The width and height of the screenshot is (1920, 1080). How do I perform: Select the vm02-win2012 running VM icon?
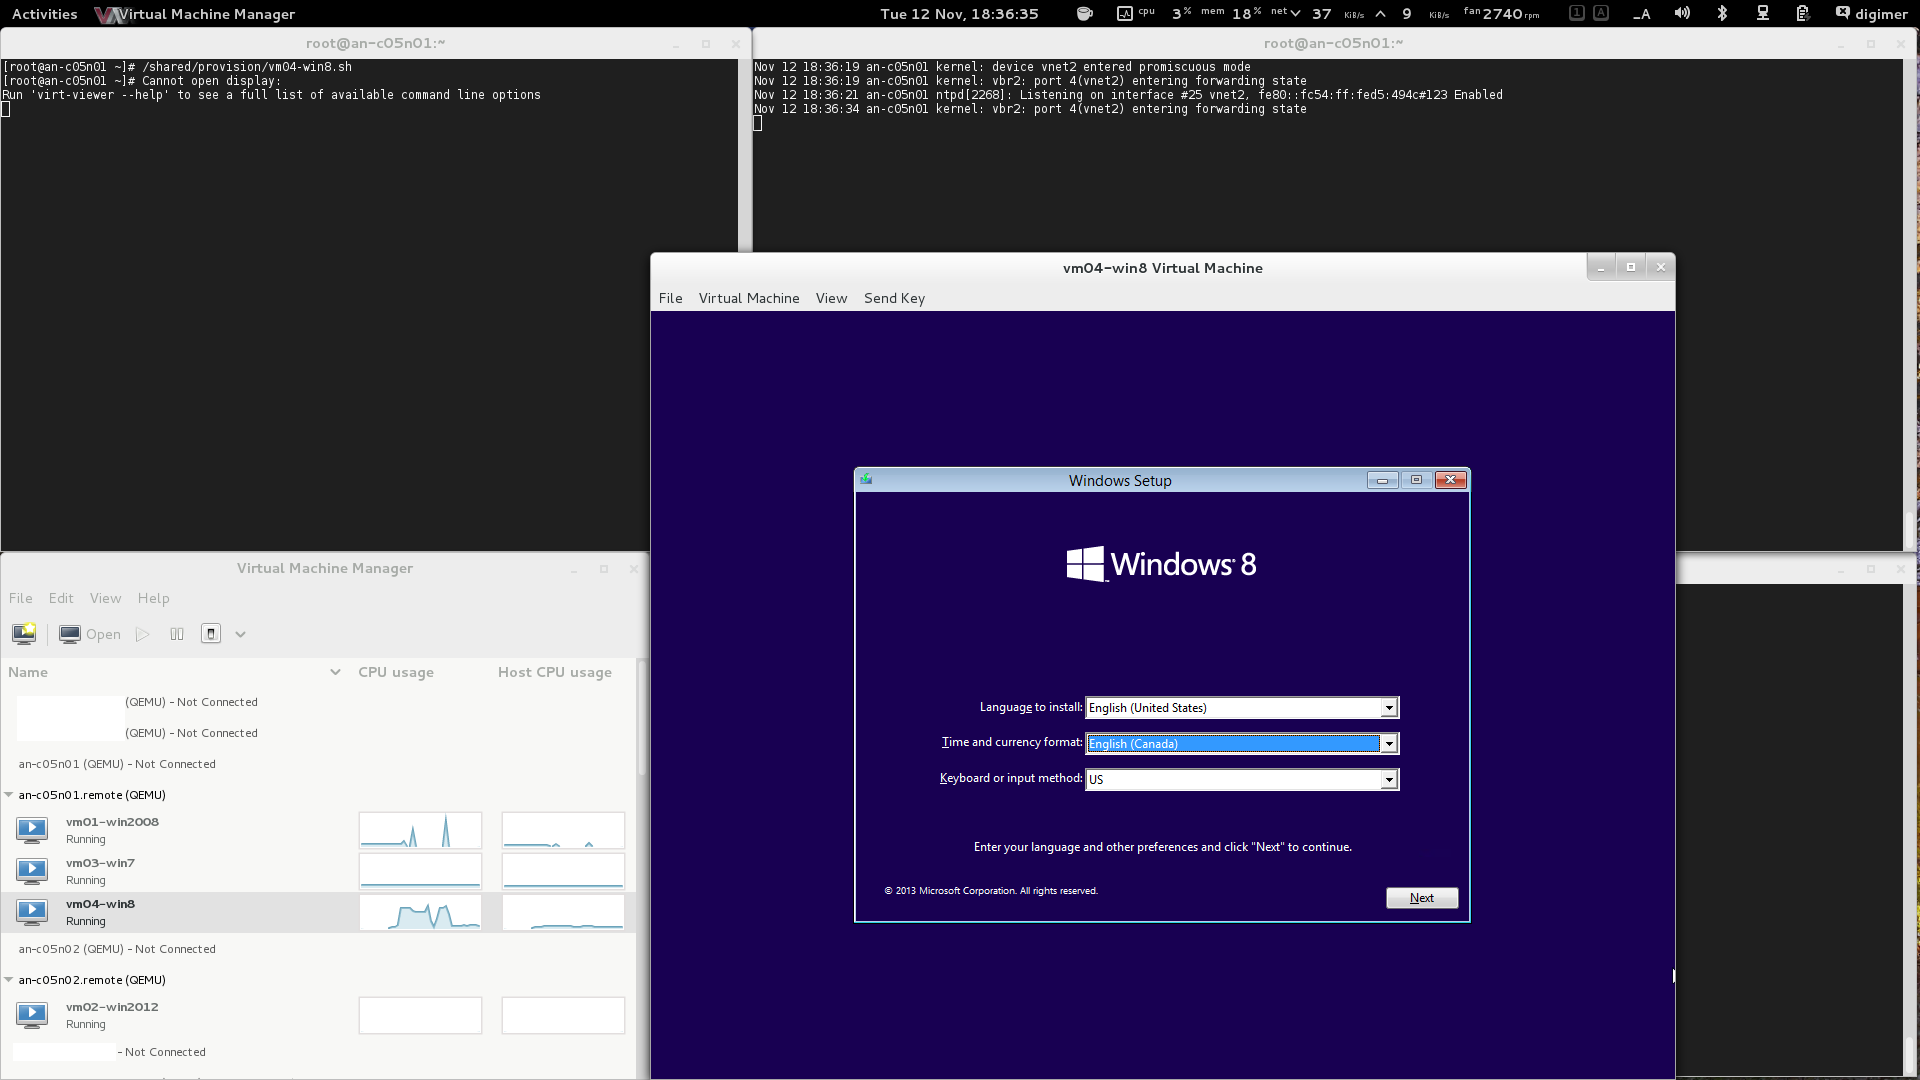[32, 1014]
